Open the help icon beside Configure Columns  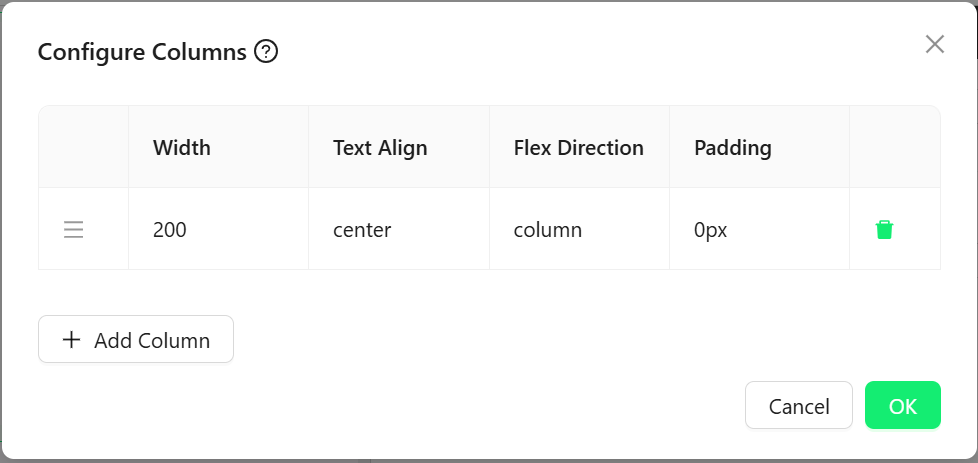coord(266,52)
